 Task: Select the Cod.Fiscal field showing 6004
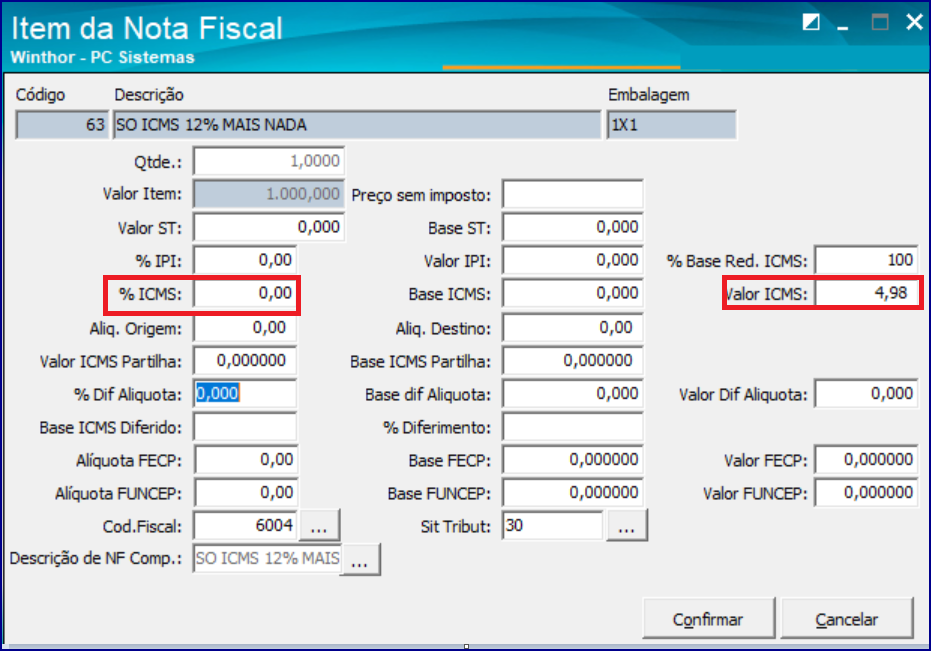click(x=245, y=525)
